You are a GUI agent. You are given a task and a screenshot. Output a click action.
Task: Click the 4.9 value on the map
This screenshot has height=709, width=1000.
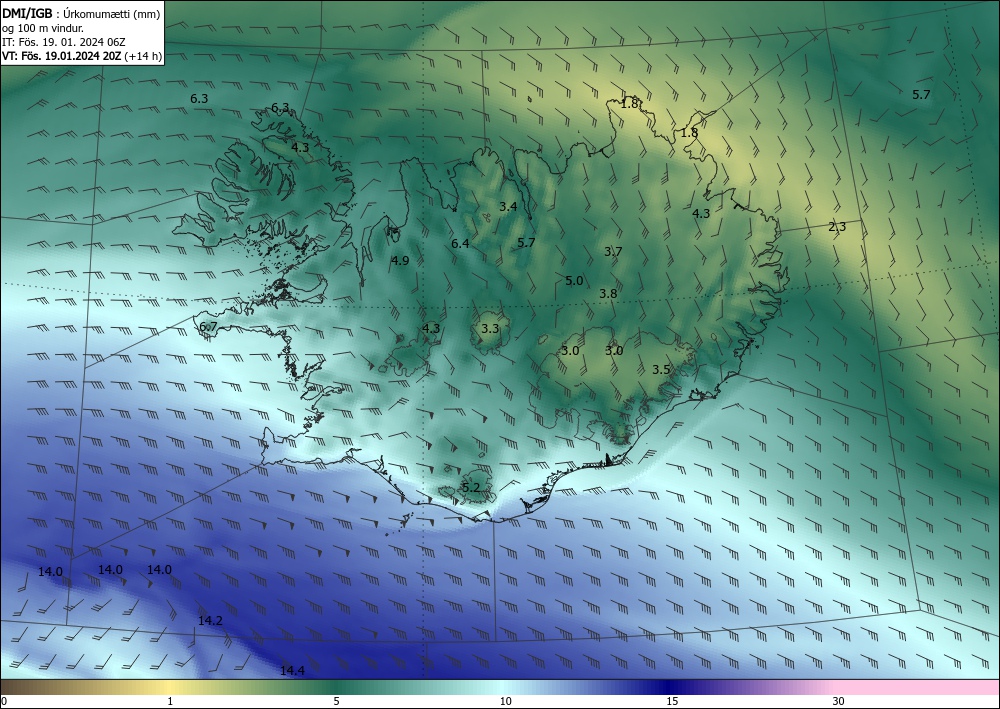[401, 261]
